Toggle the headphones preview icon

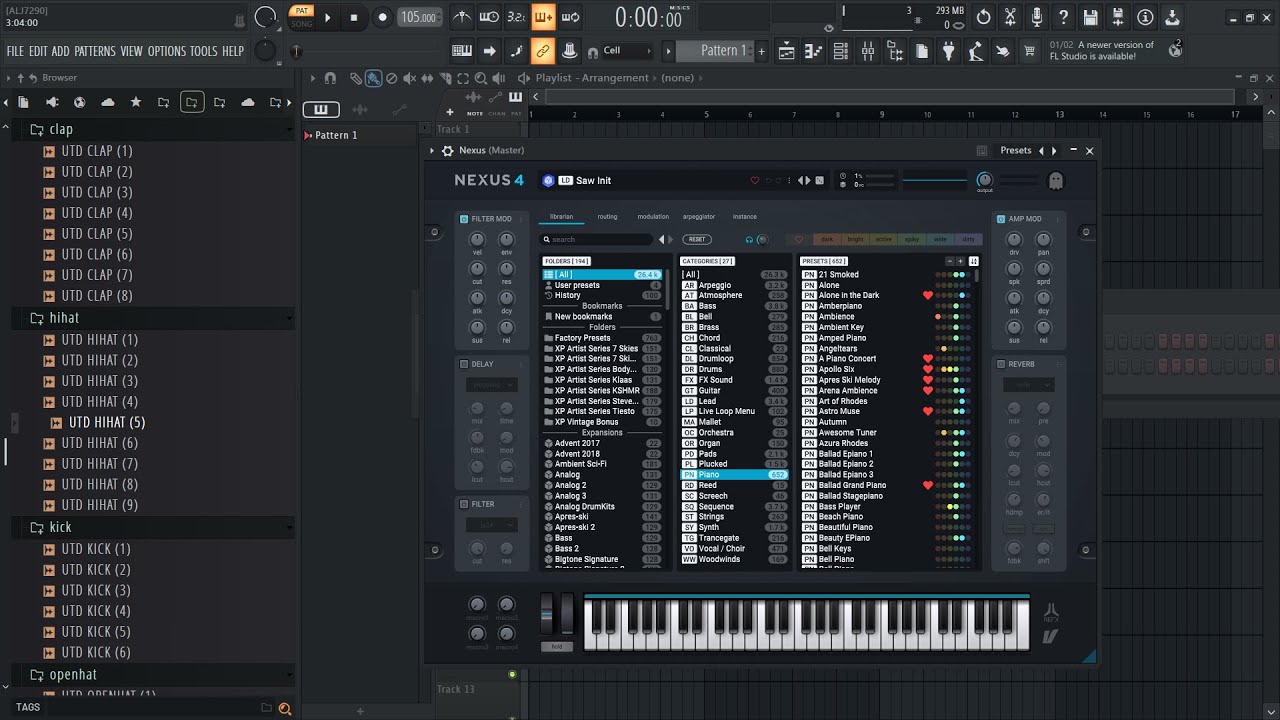tap(749, 240)
